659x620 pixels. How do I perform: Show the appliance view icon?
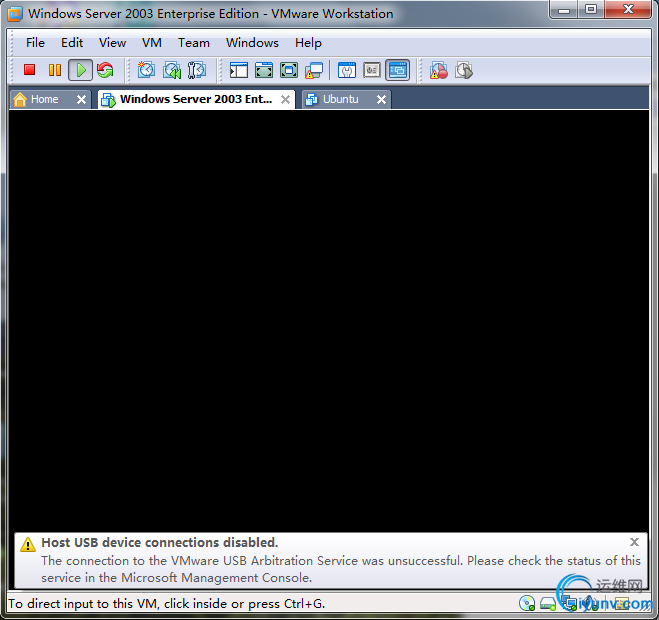[x=372, y=70]
